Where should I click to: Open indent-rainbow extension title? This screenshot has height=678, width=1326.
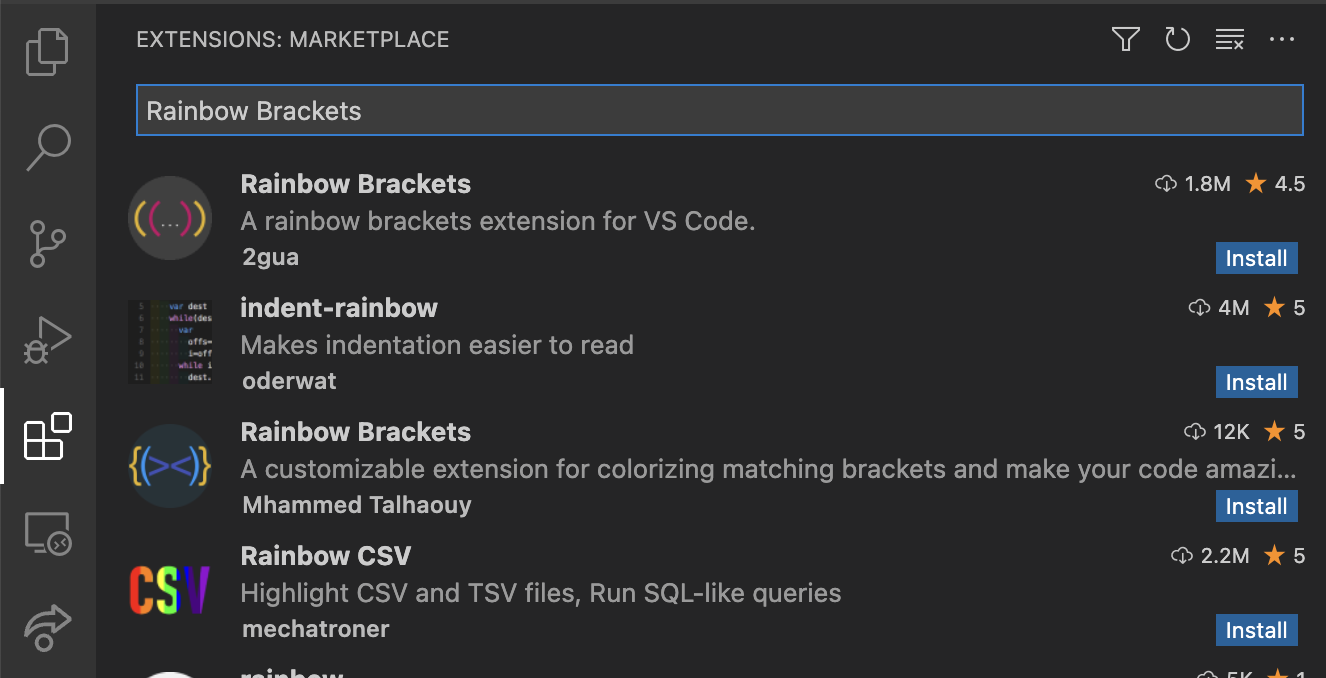click(x=339, y=308)
